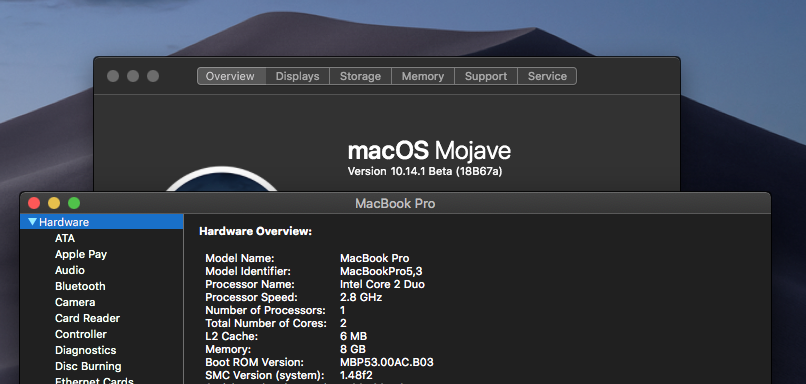Choose Bluetooth in the hardware list
806x384 pixels.
coord(80,286)
